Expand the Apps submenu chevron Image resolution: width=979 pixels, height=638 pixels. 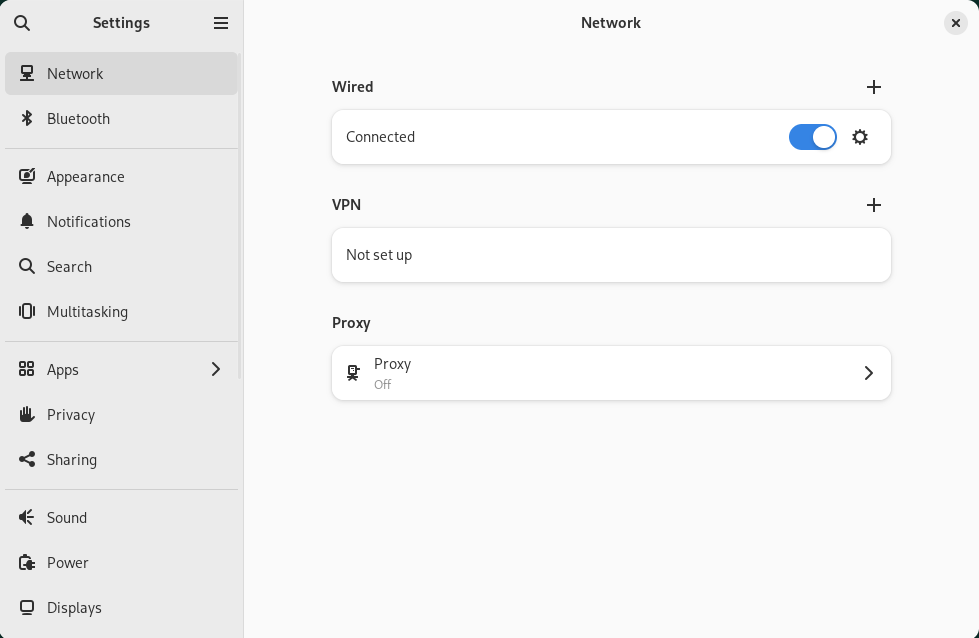[216, 370]
